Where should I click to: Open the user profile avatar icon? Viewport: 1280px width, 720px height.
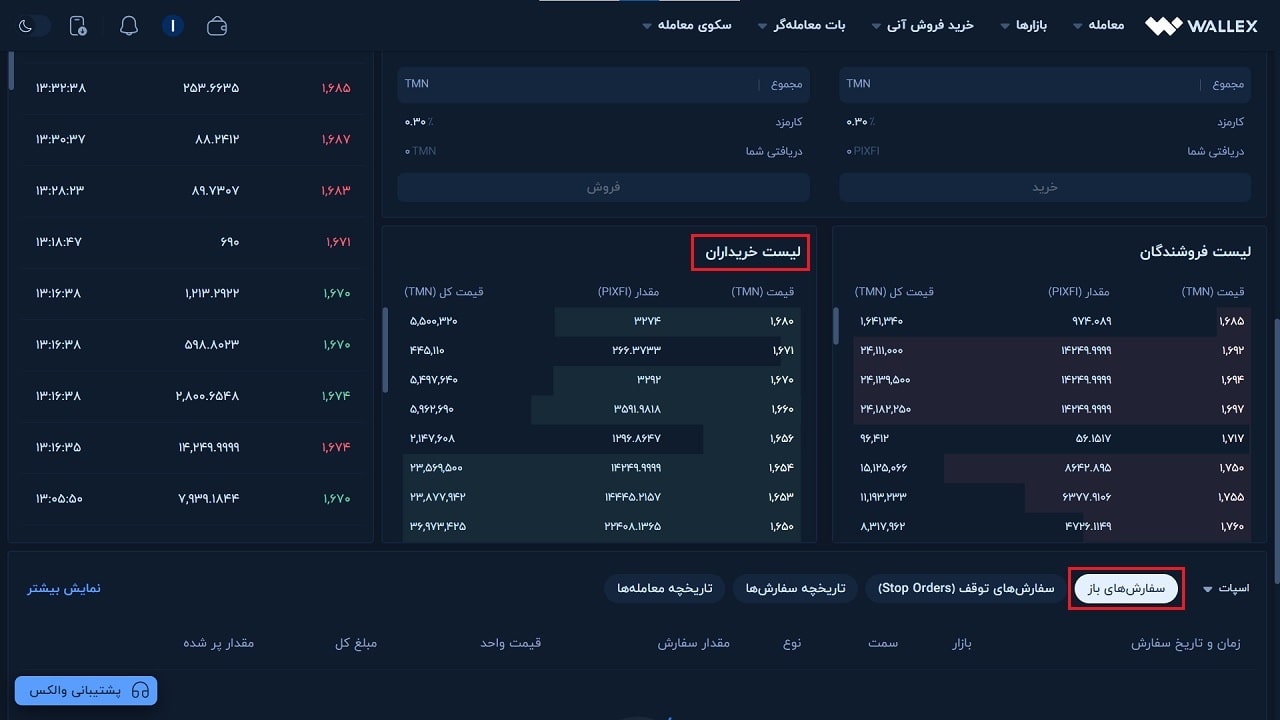[x=173, y=26]
